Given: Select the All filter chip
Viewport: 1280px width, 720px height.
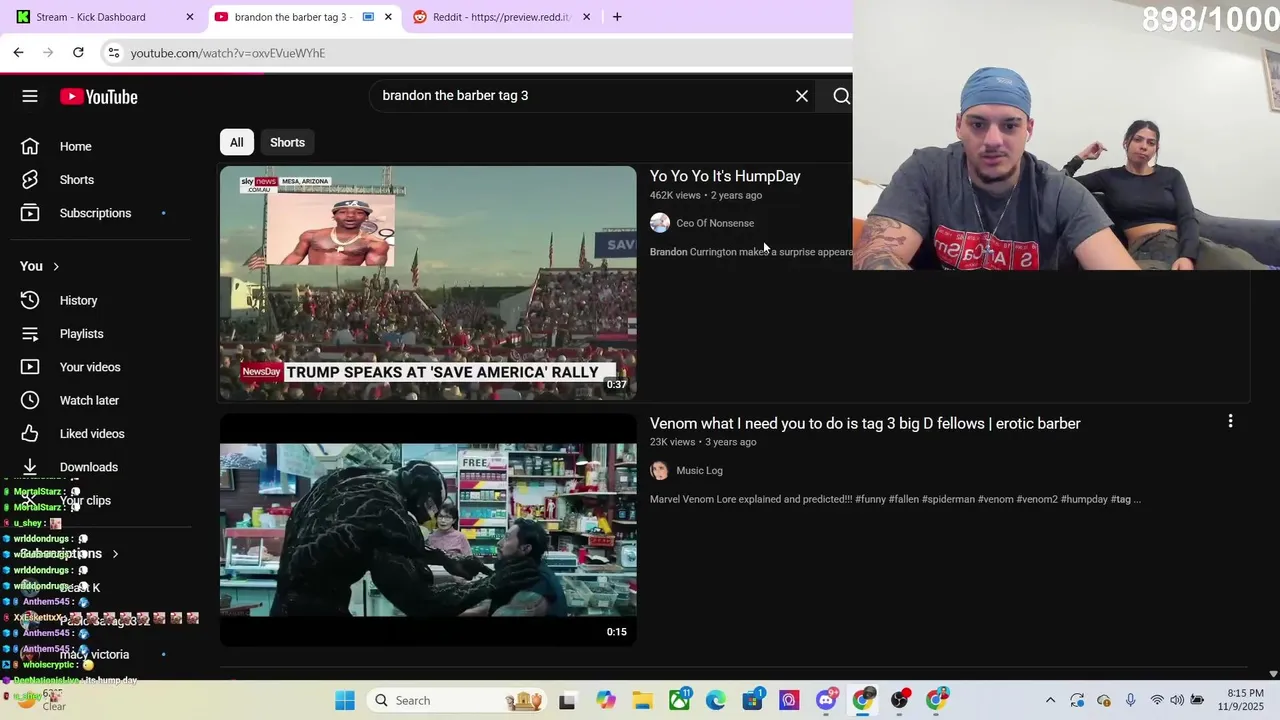Looking at the screenshot, I should coord(237,142).
